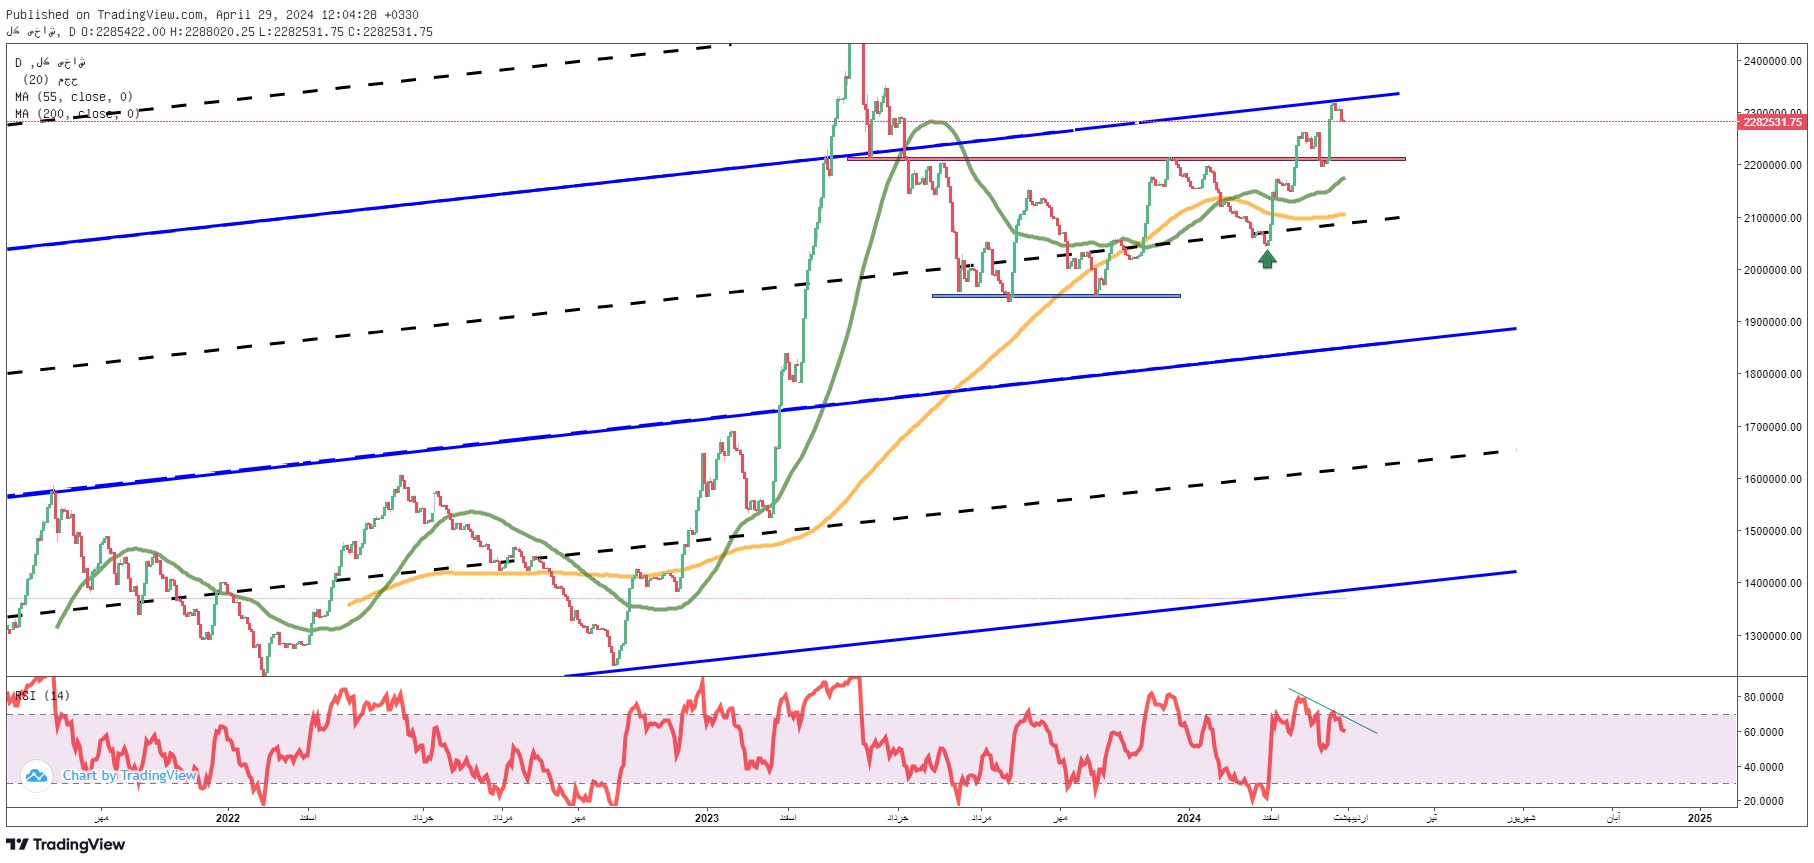Click the 1400000.00 price axis label
1814x863 pixels.
coord(1772,583)
